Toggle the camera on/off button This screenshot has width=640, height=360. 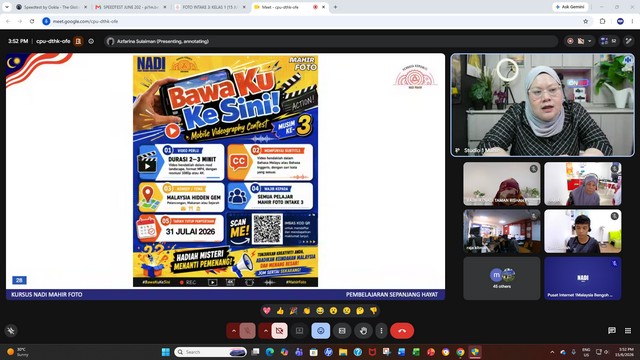[x=279, y=331]
